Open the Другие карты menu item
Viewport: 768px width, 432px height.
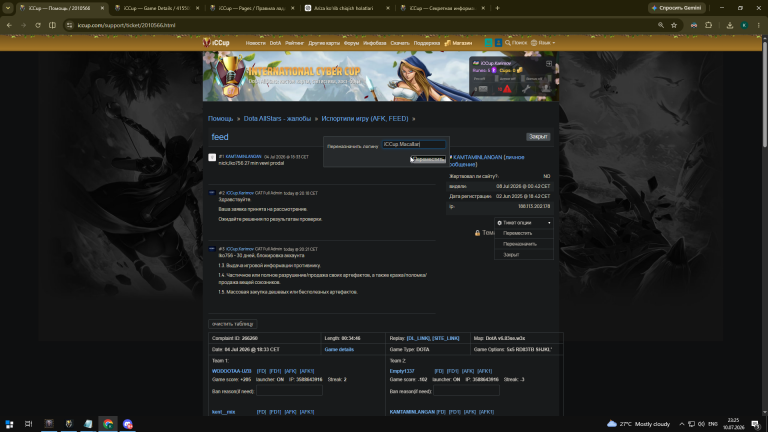(324, 43)
